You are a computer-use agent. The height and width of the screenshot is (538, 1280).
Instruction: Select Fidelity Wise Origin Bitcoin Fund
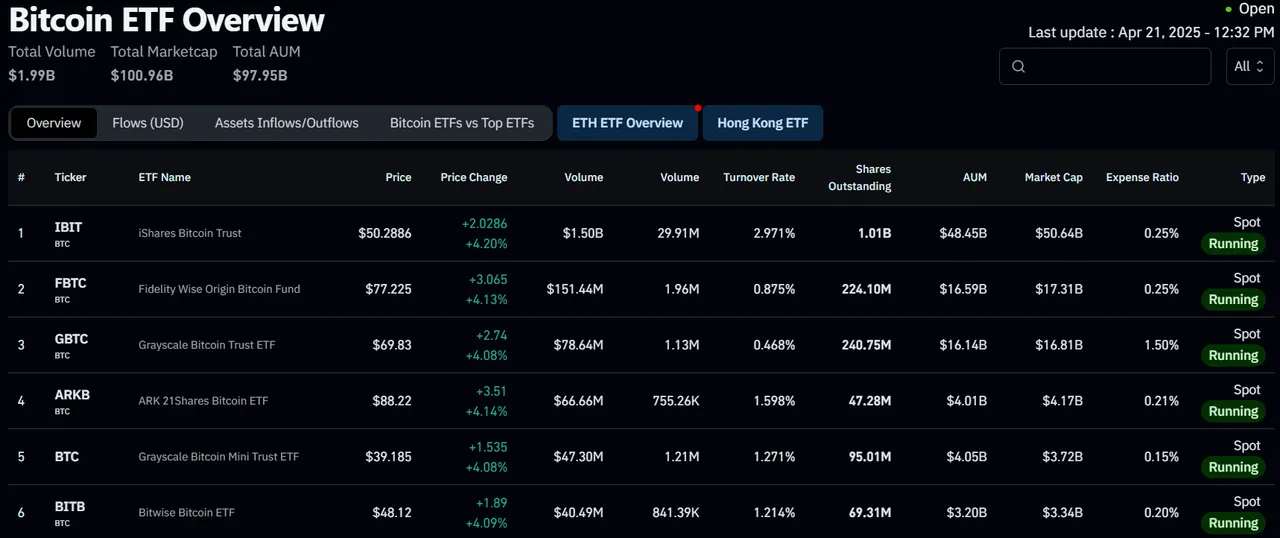tap(219, 289)
